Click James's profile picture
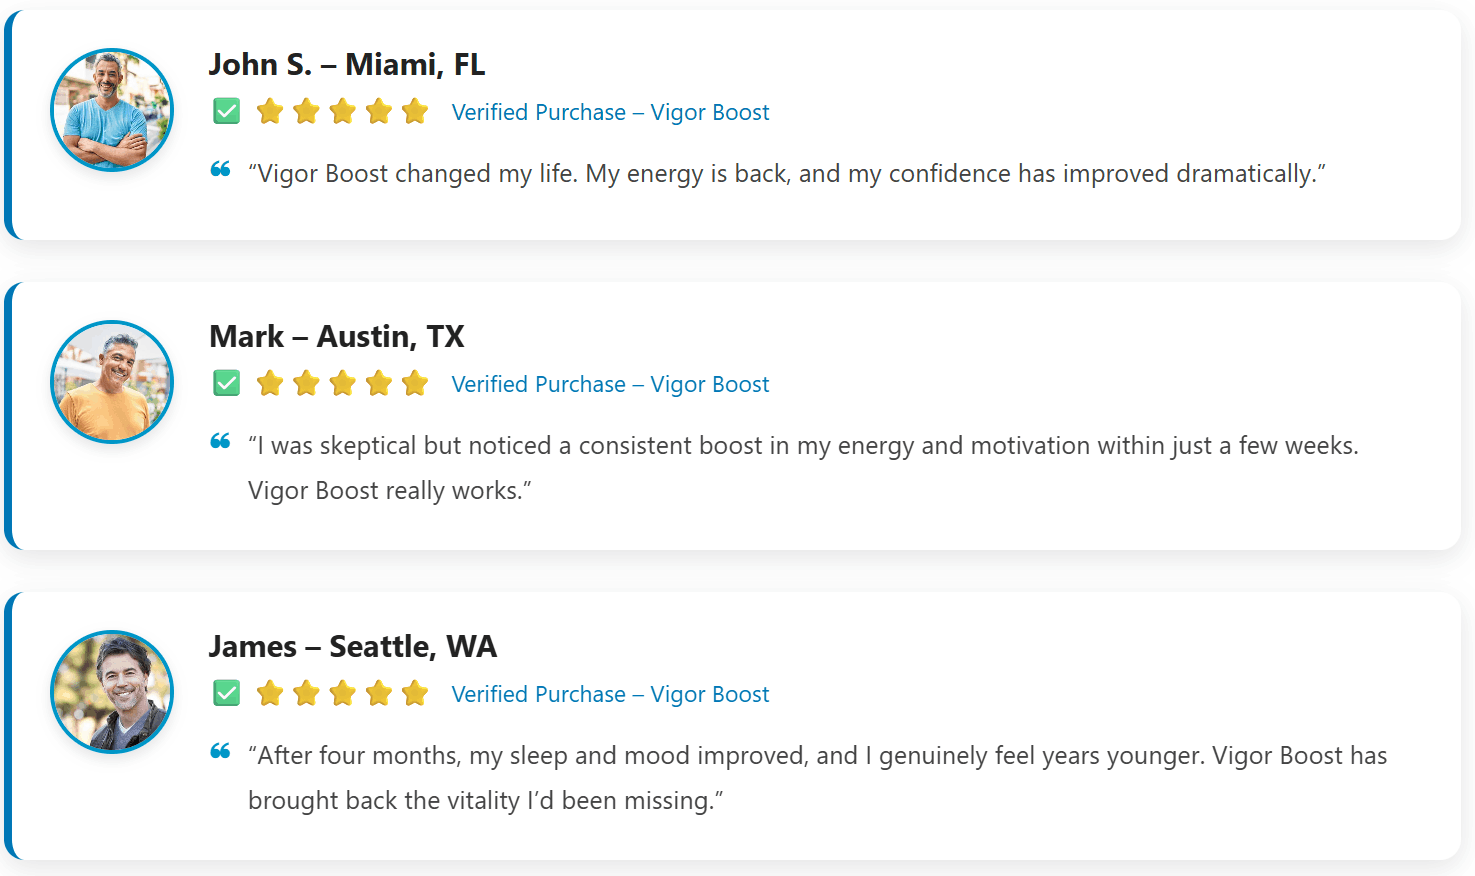Image resolution: width=1475 pixels, height=876 pixels. point(112,692)
